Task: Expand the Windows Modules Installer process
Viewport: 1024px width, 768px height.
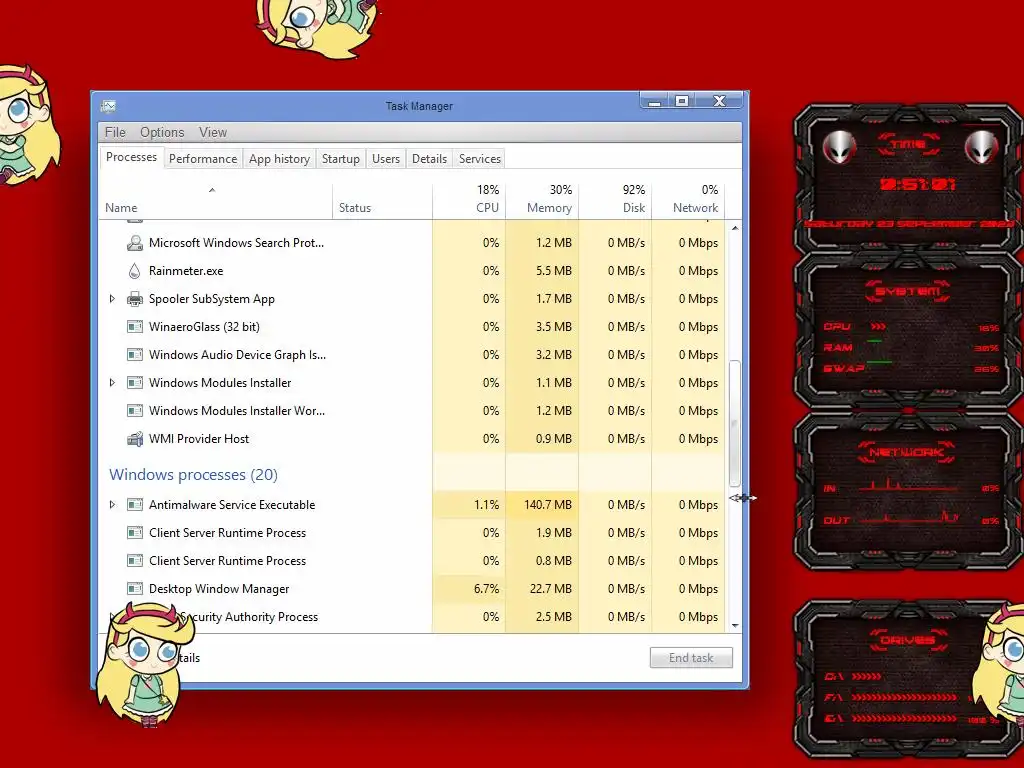Action: coord(112,383)
